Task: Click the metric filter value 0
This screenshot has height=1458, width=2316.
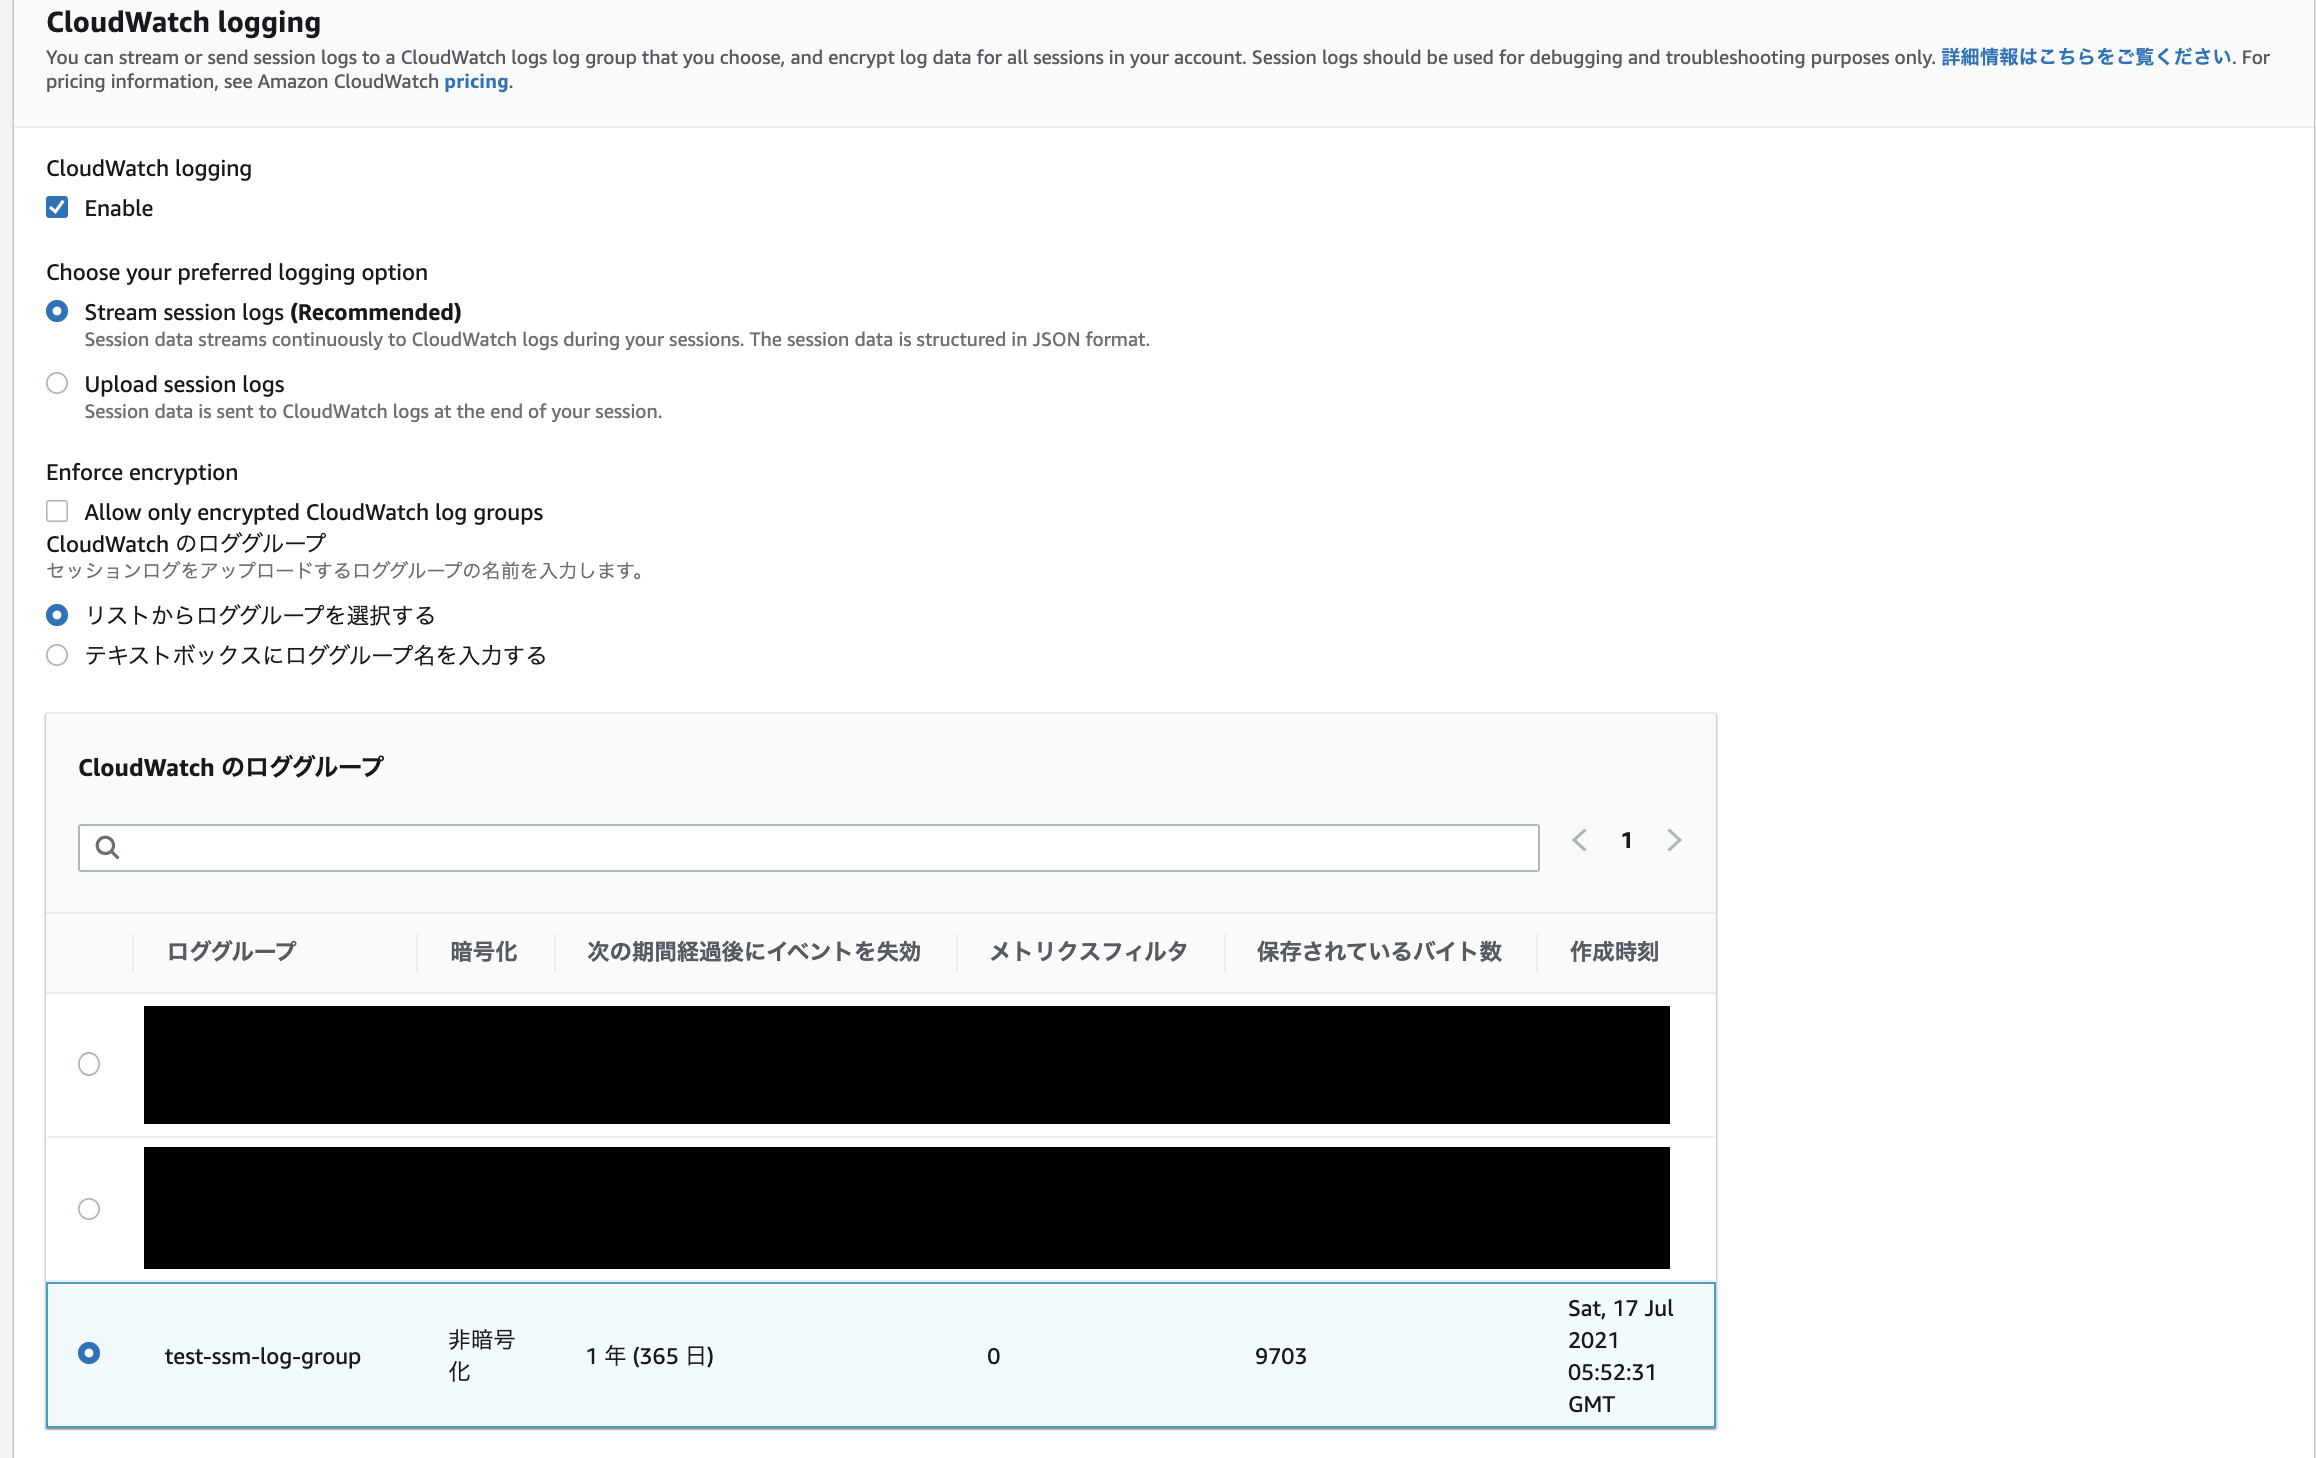Action: (994, 1356)
